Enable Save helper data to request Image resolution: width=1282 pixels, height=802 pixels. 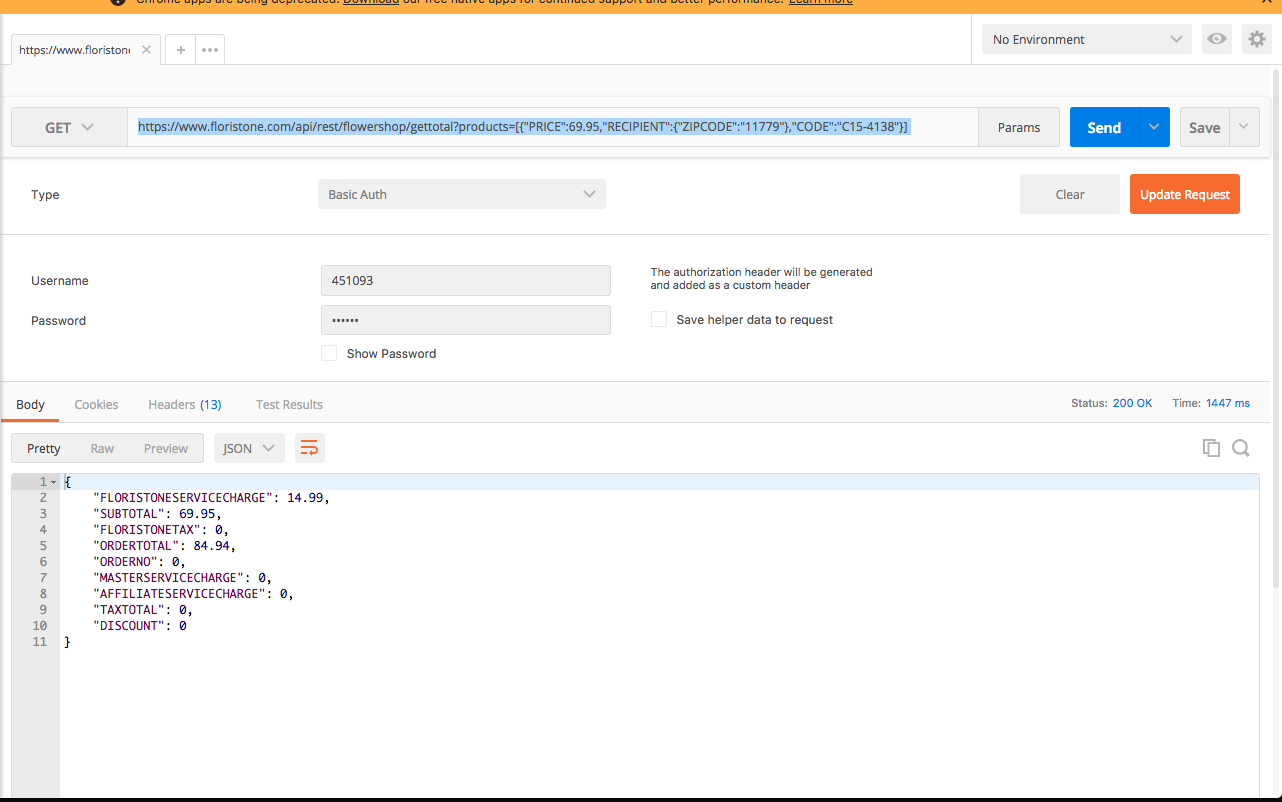pyautogui.click(x=659, y=319)
